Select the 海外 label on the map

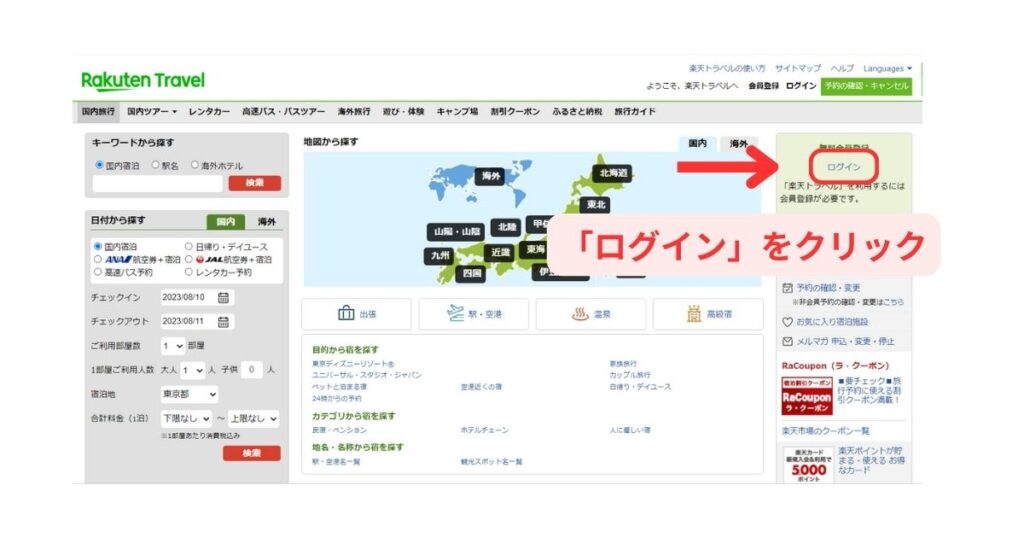[x=490, y=176]
